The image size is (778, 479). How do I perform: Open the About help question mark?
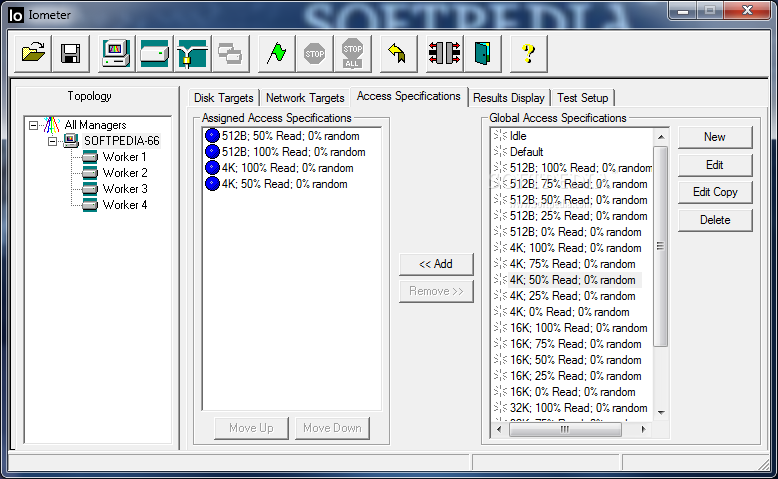click(x=528, y=54)
